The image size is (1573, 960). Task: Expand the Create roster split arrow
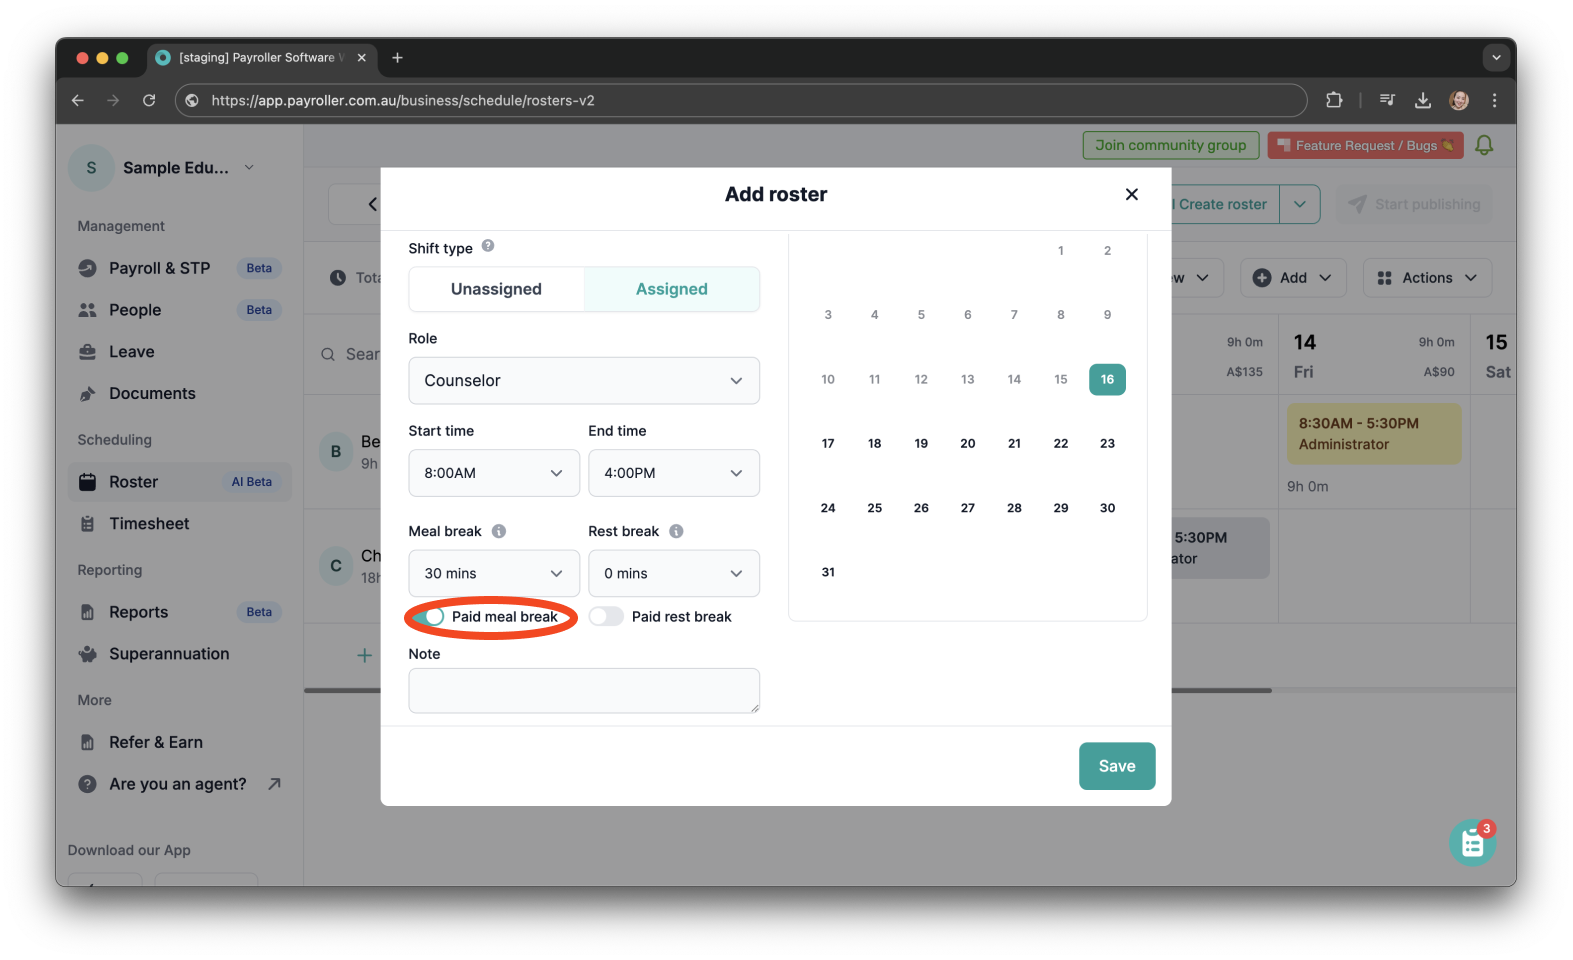click(1300, 204)
